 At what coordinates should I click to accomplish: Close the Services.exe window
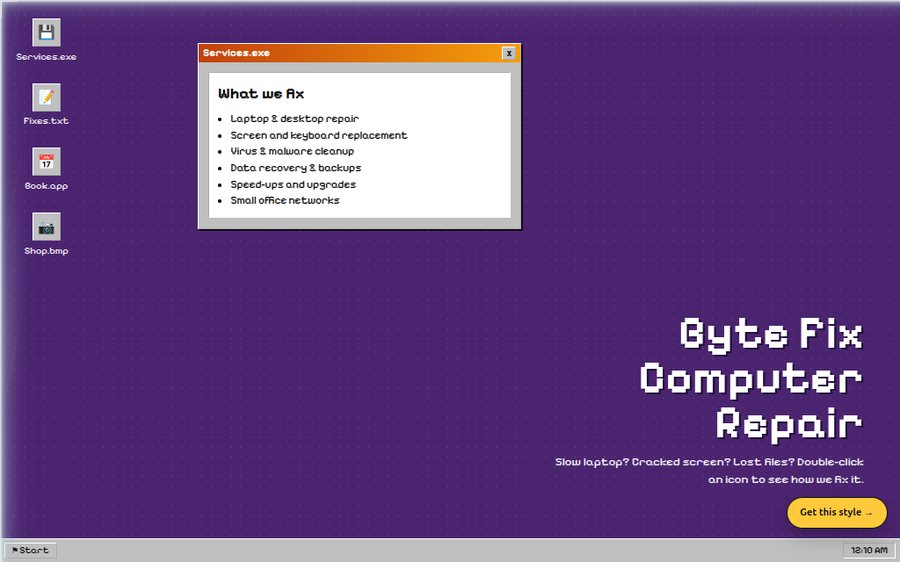pyautogui.click(x=509, y=53)
